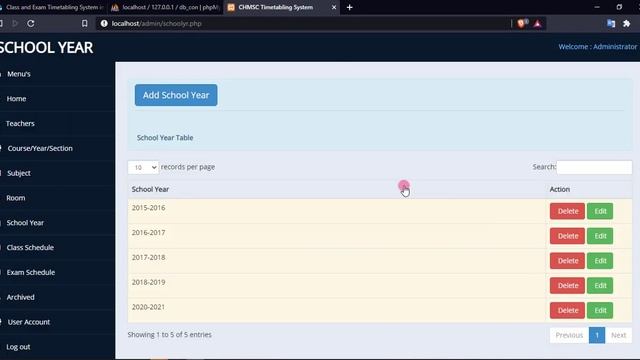Log out from the sidebar
This screenshot has width=640, height=360.
tap(18, 347)
